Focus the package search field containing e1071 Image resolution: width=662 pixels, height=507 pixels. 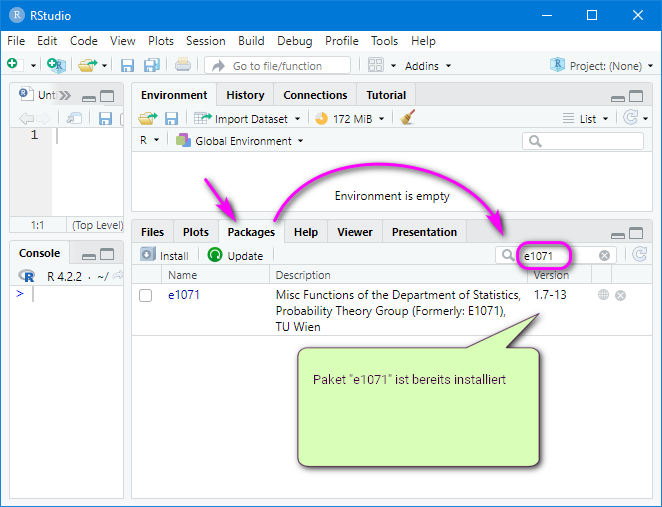coord(556,255)
